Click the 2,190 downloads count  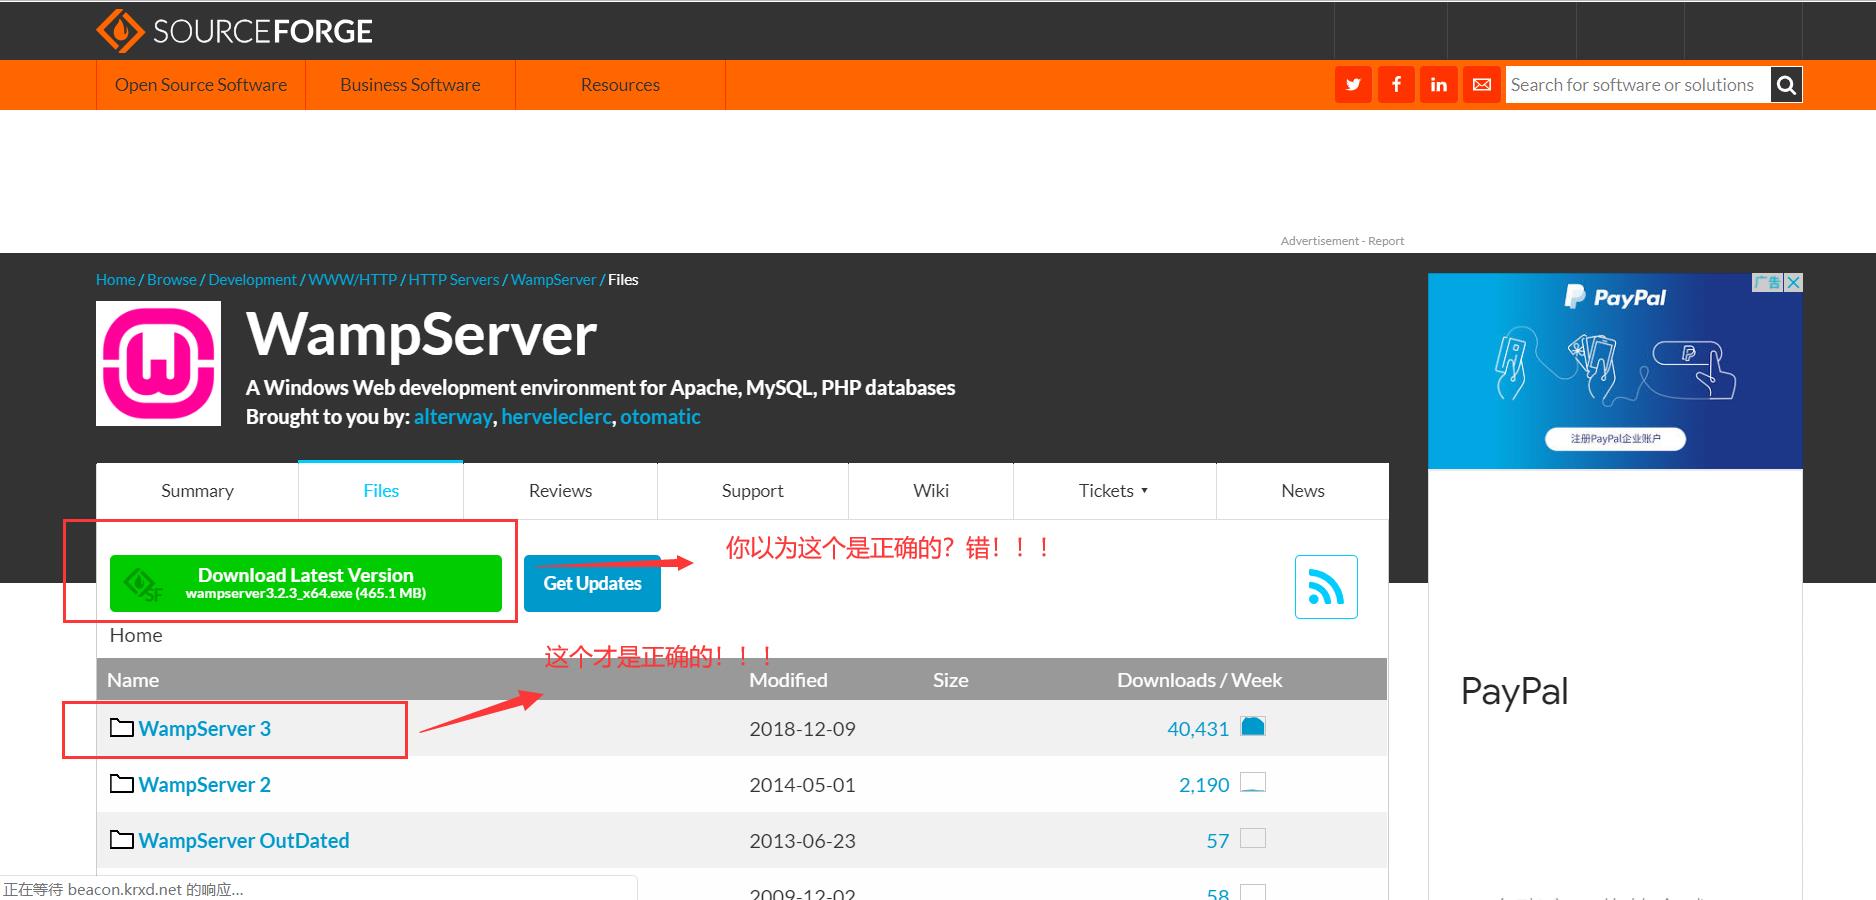point(1204,785)
